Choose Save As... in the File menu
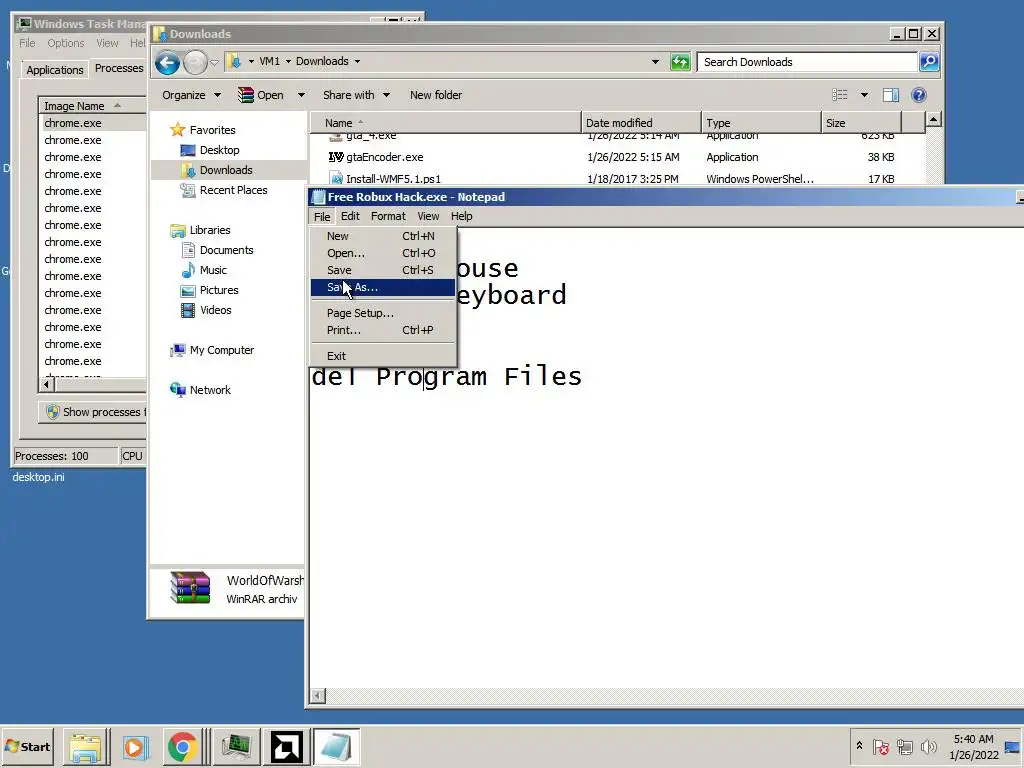 click(383, 287)
